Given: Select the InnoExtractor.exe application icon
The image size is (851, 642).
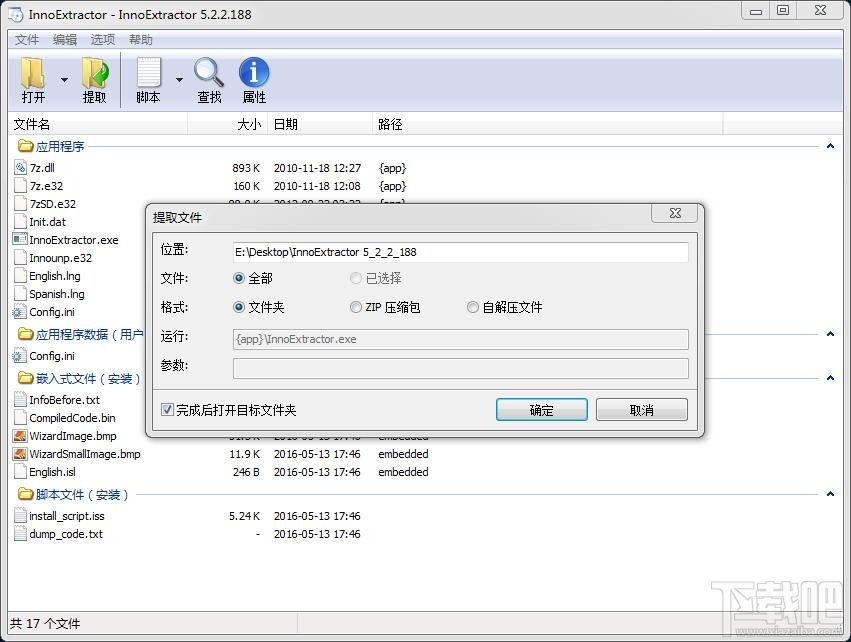Looking at the screenshot, I should point(20,239).
